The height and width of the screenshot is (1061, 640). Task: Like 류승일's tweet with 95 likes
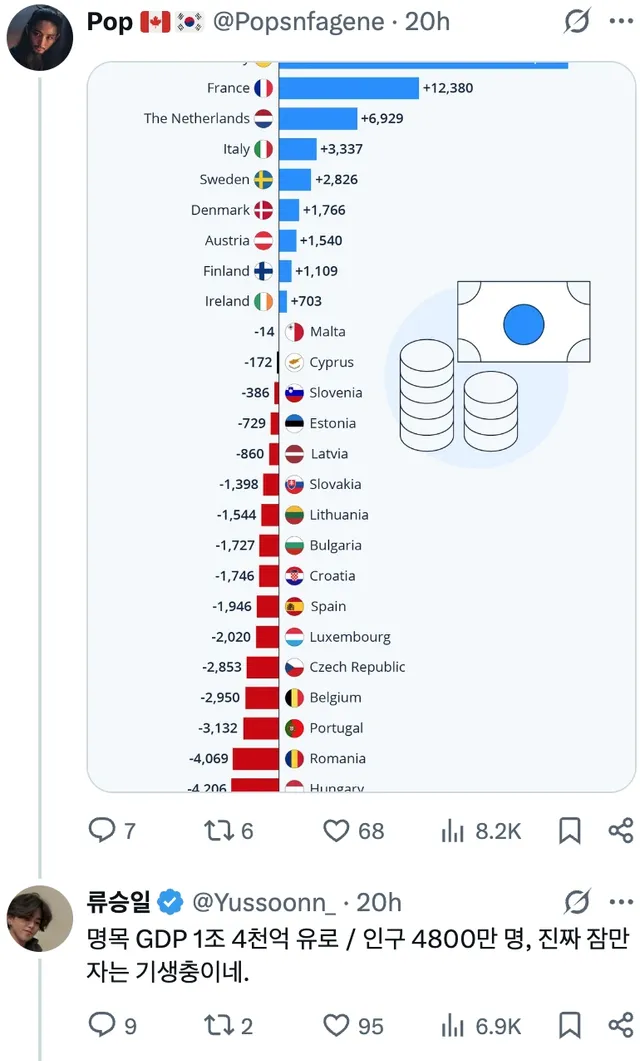(x=338, y=1025)
